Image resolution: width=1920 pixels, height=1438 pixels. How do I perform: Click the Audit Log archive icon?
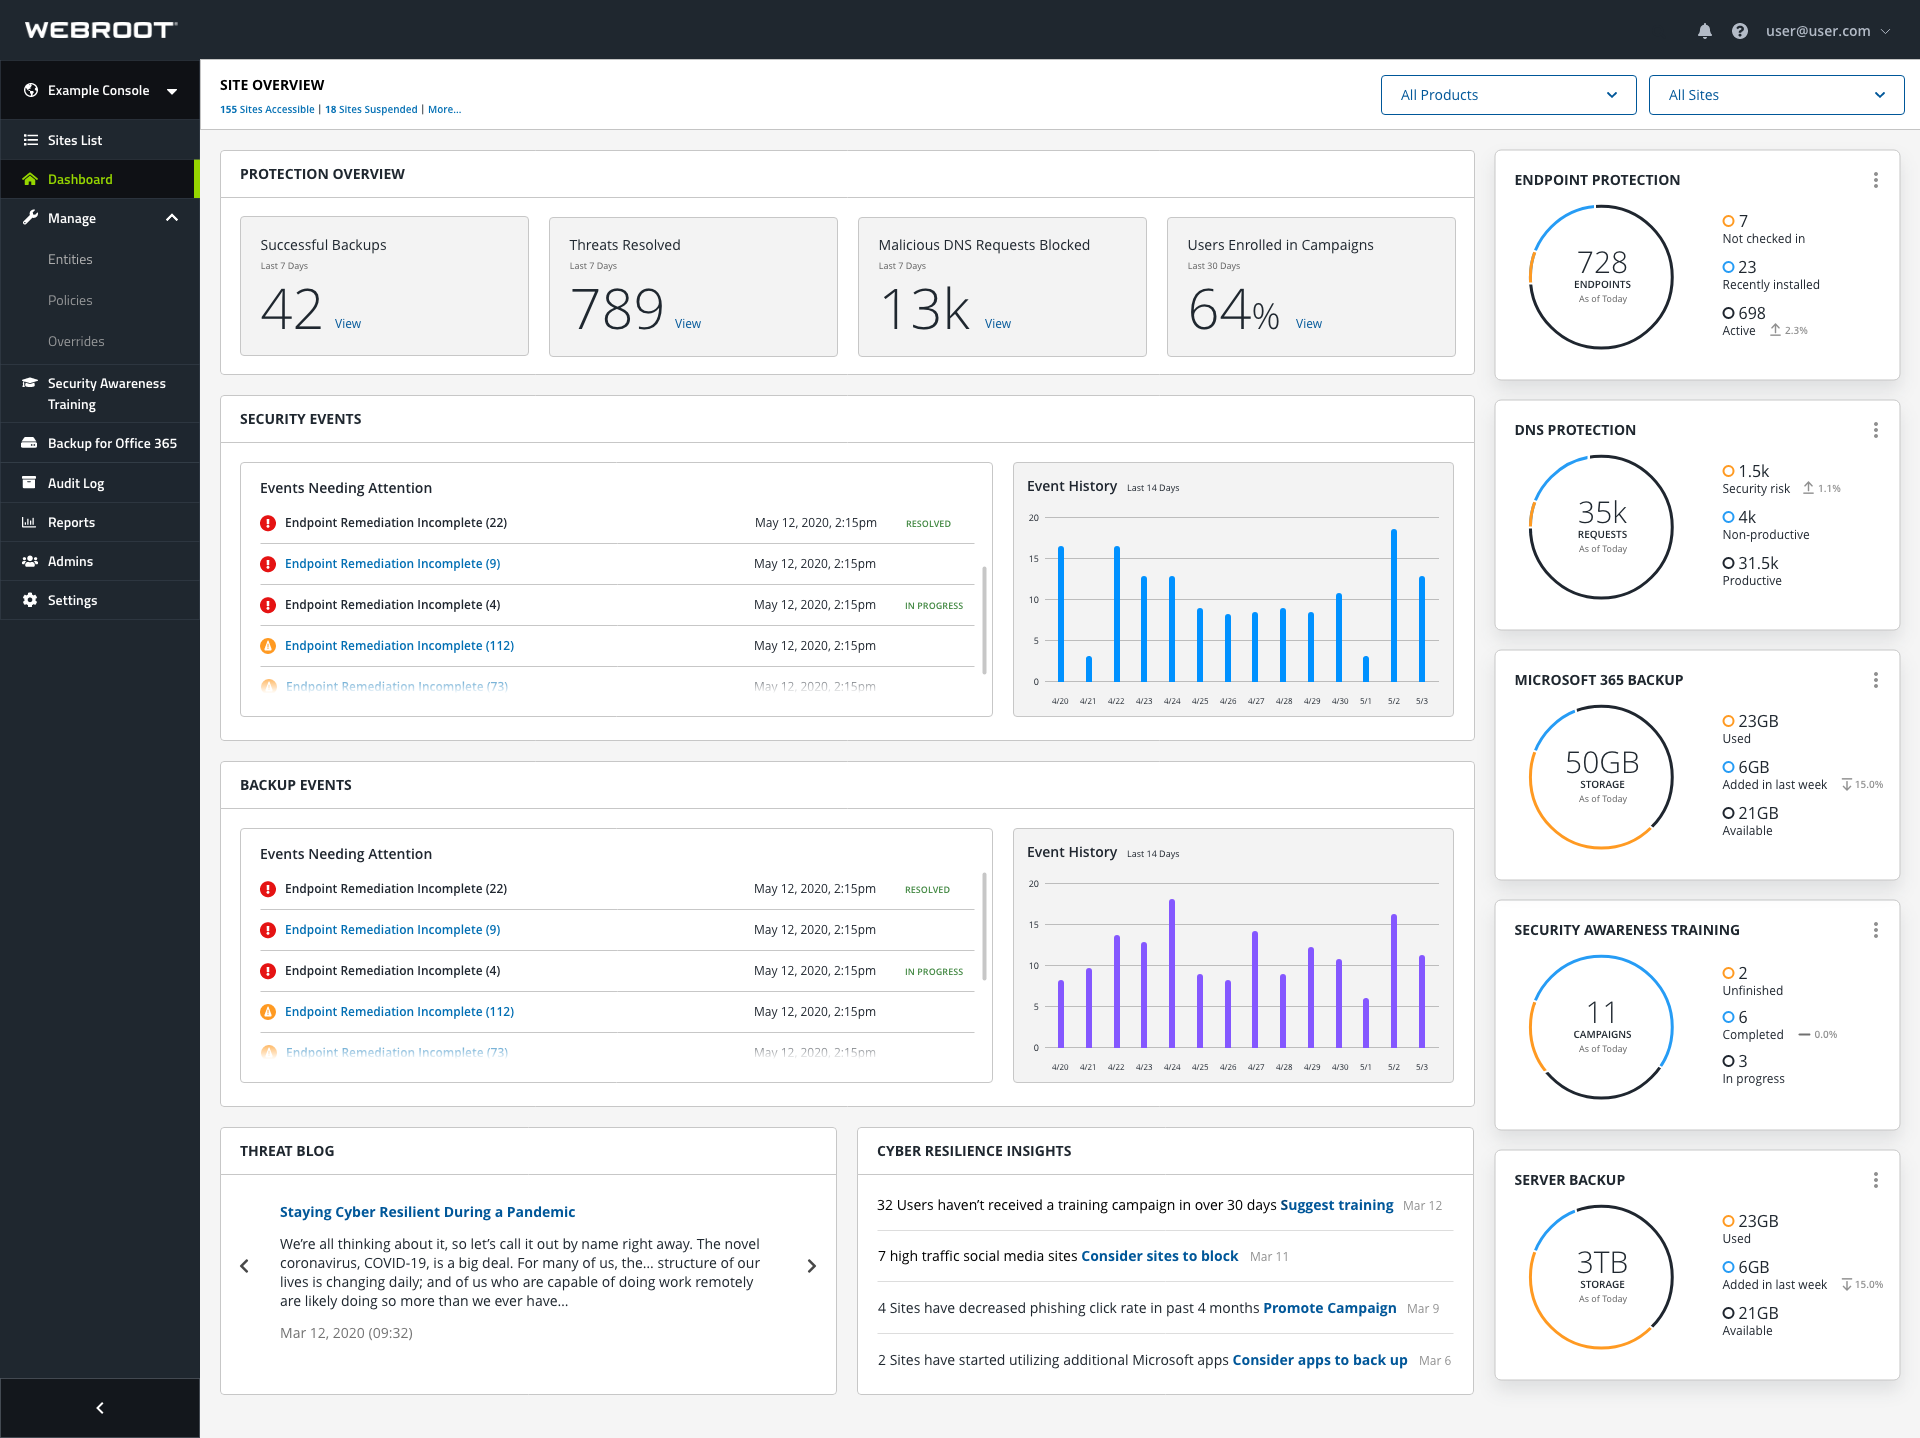tap(30, 482)
